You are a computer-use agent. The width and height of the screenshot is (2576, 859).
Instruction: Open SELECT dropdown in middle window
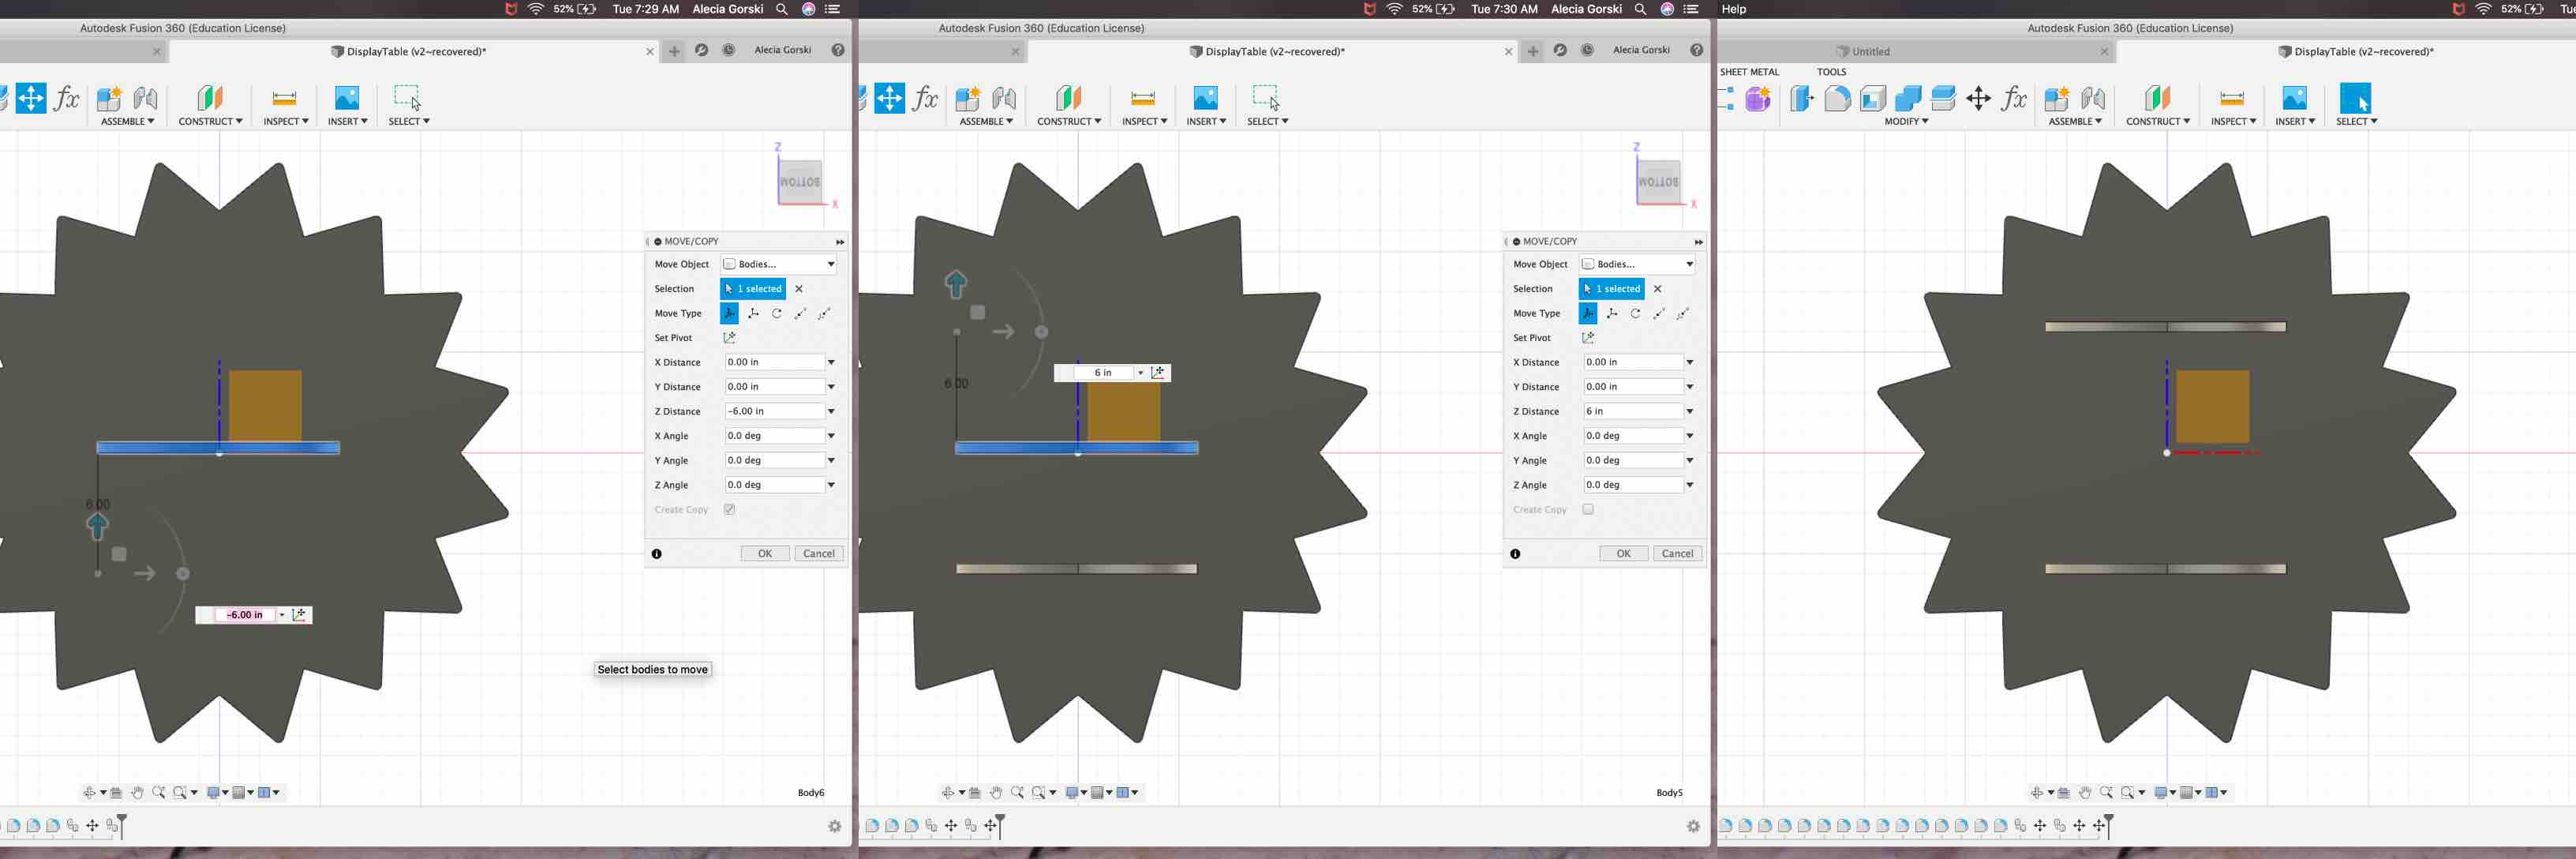[x=1267, y=121]
